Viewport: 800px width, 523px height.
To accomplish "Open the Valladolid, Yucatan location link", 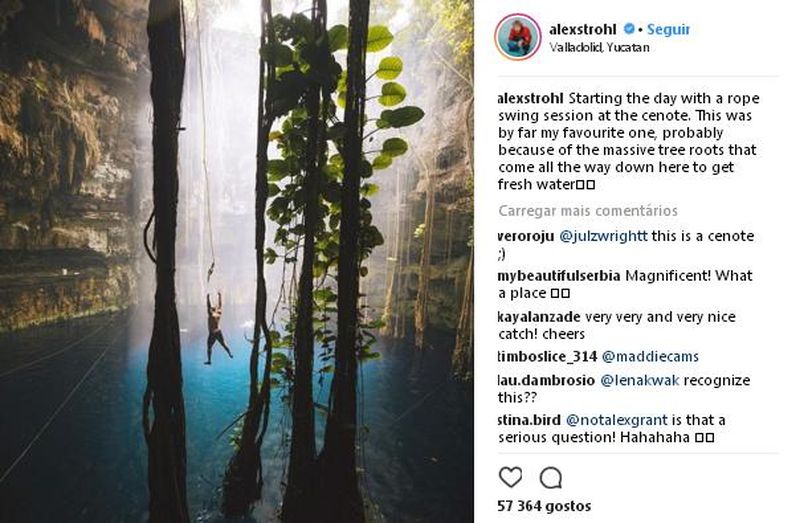I will (600, 47).
